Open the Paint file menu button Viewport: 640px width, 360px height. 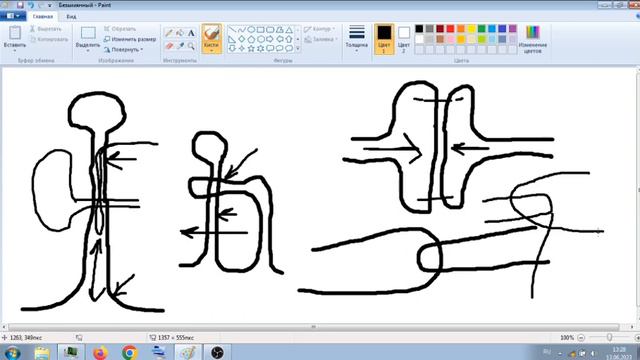point(13,16)
